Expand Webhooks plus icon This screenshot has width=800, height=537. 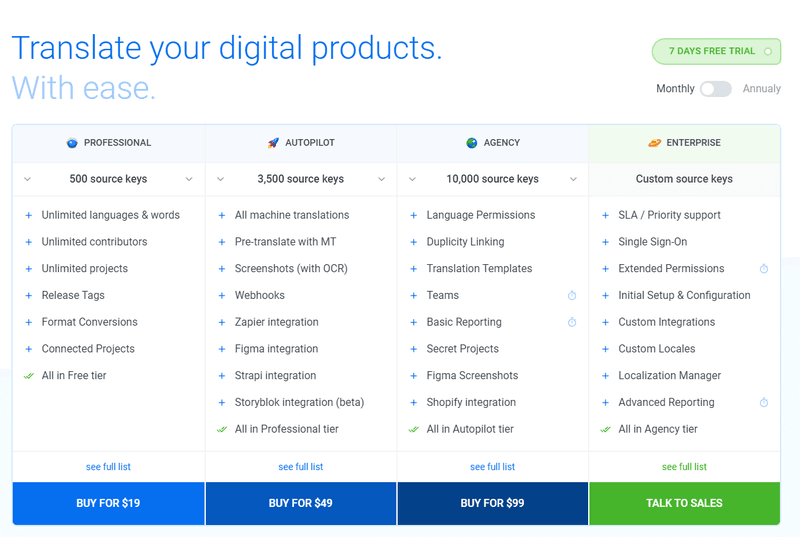coord(221,295)
